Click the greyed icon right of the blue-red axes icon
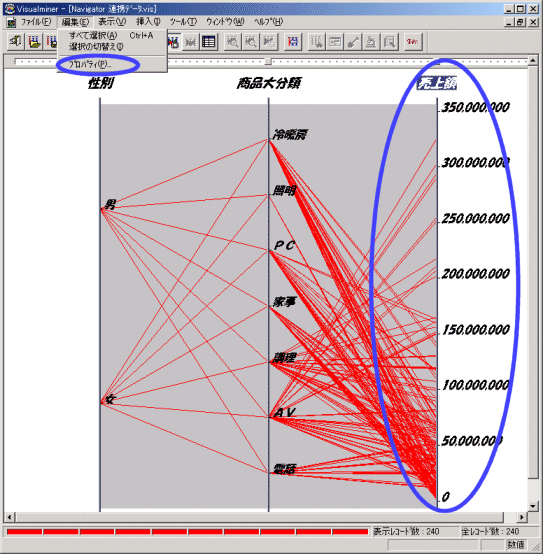The height and width of the screenshot is (554, 543). pos(316,42)
